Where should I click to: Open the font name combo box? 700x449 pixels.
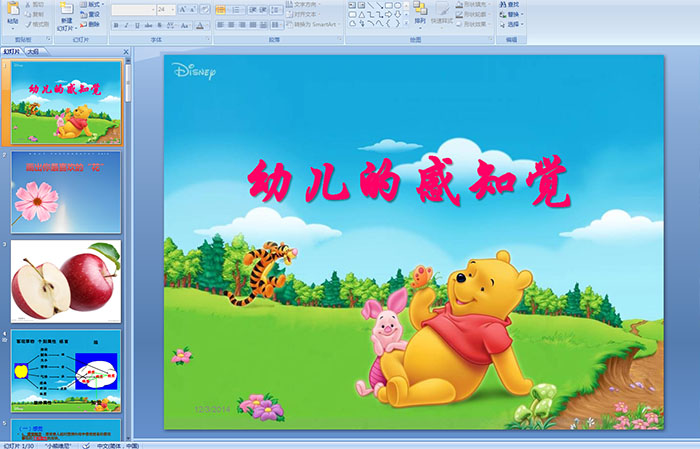click(133, 9)
